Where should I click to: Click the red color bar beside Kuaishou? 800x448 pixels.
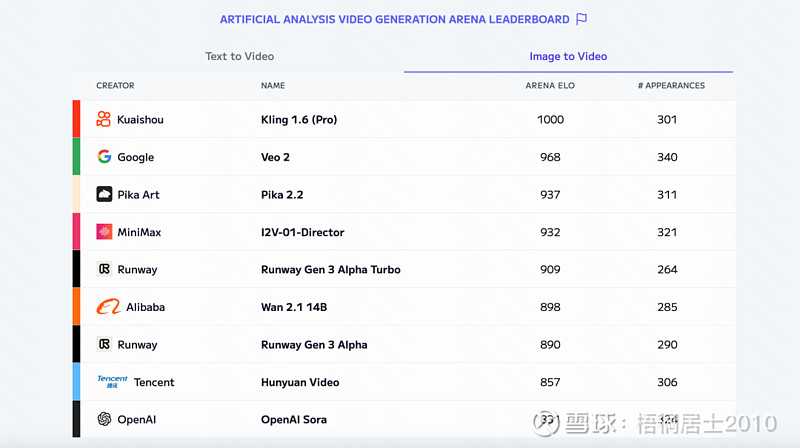76,119
